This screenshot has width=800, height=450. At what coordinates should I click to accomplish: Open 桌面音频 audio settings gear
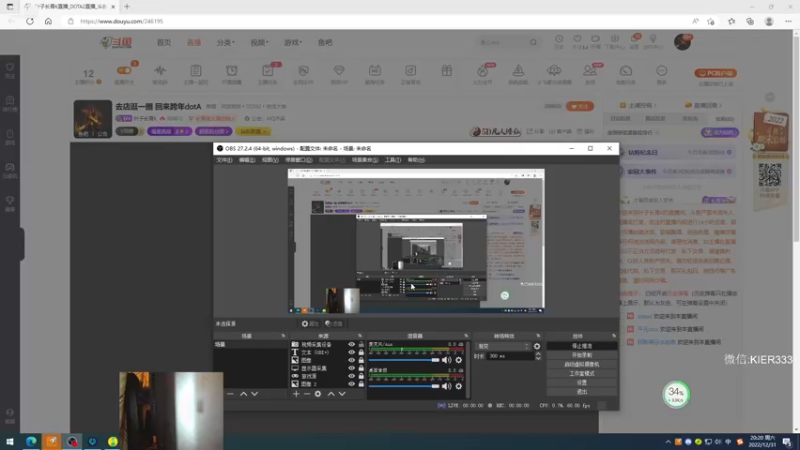[x=459, y=386]
